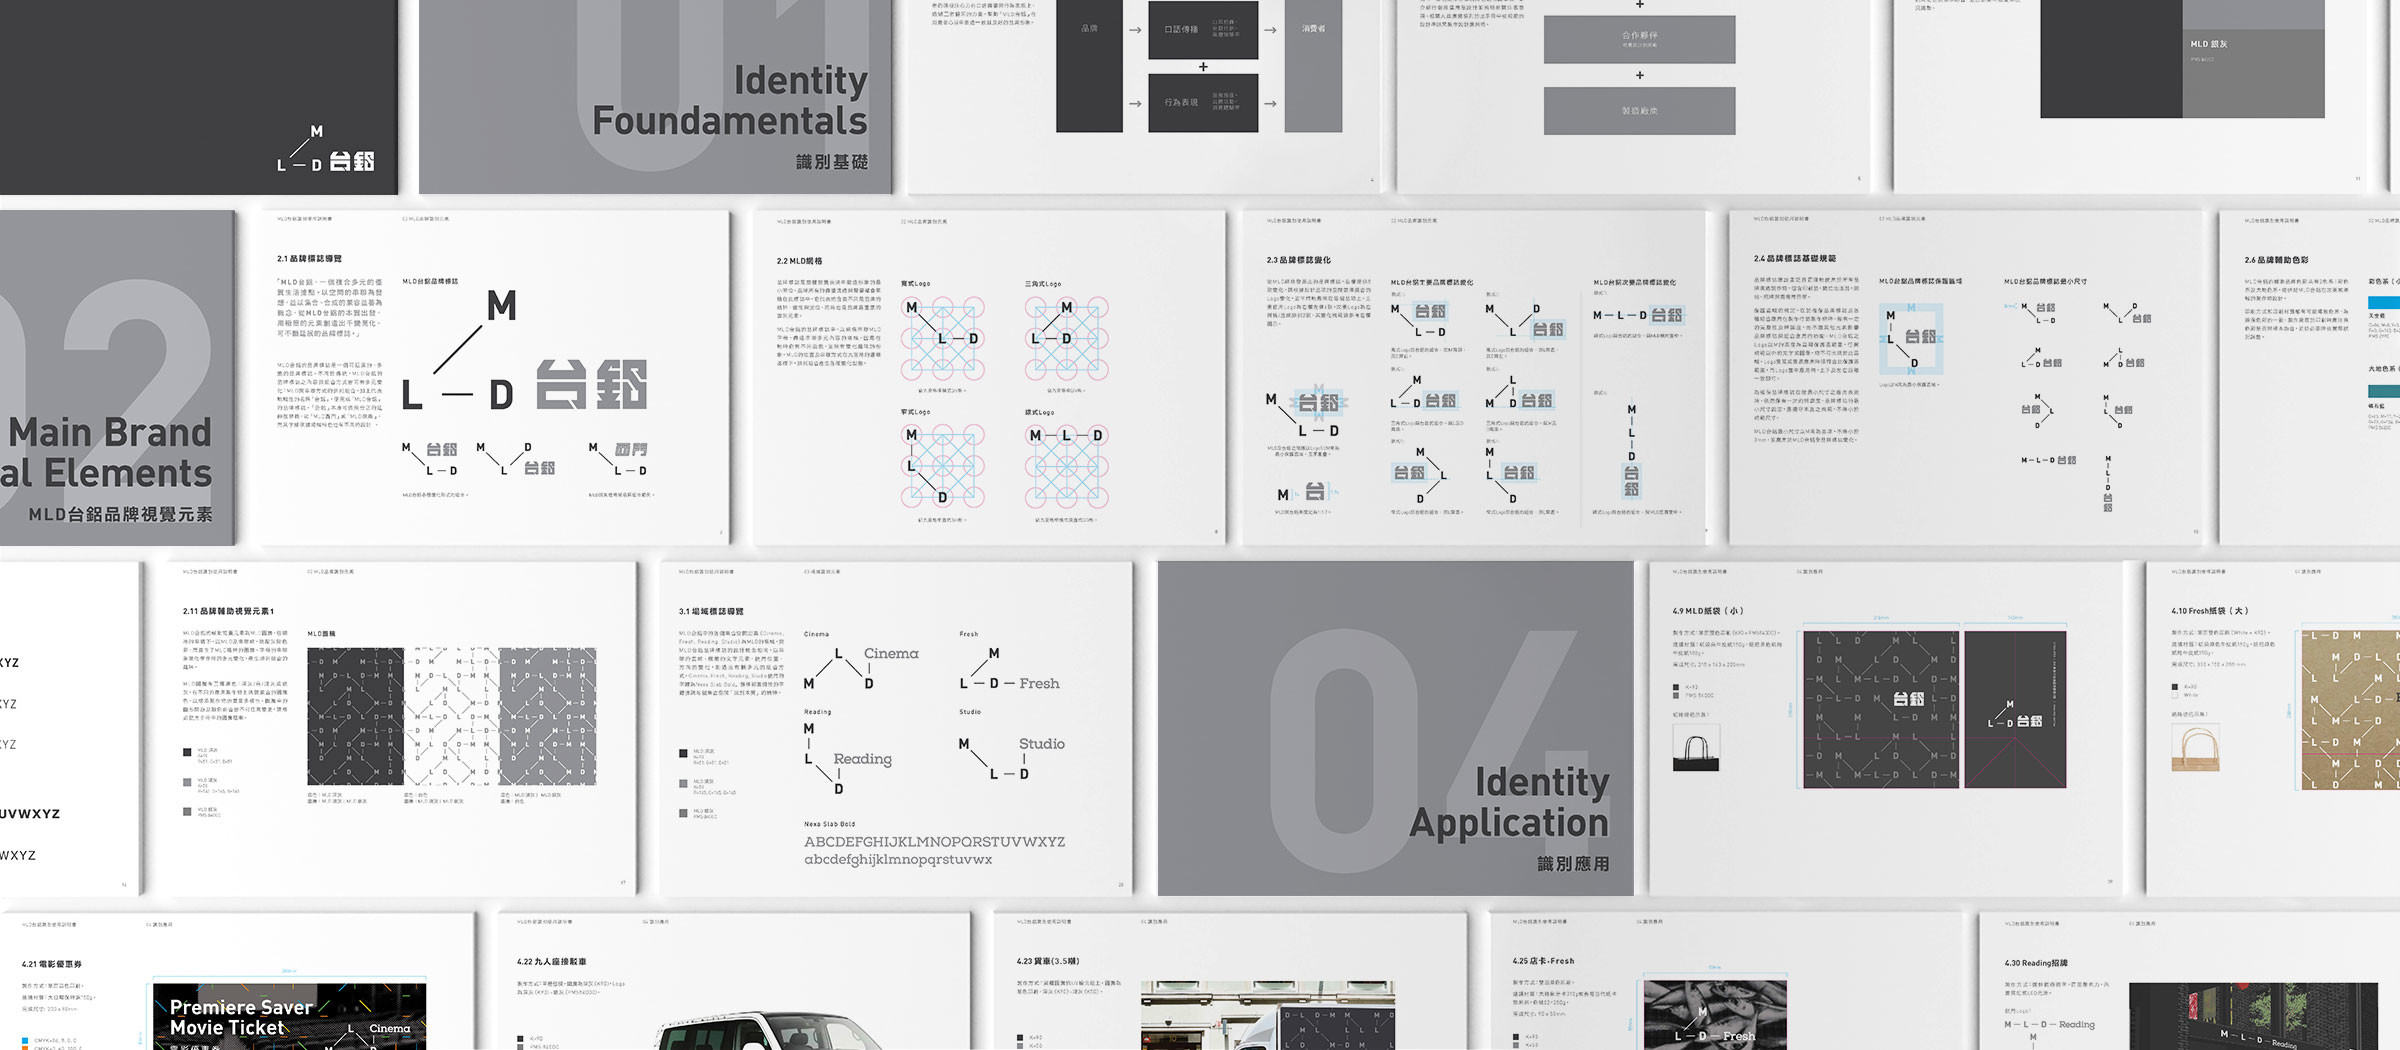Click the M L–D Fresh logo on page 3.1
The image size is (2400, 1050).
click(1009, 669)
